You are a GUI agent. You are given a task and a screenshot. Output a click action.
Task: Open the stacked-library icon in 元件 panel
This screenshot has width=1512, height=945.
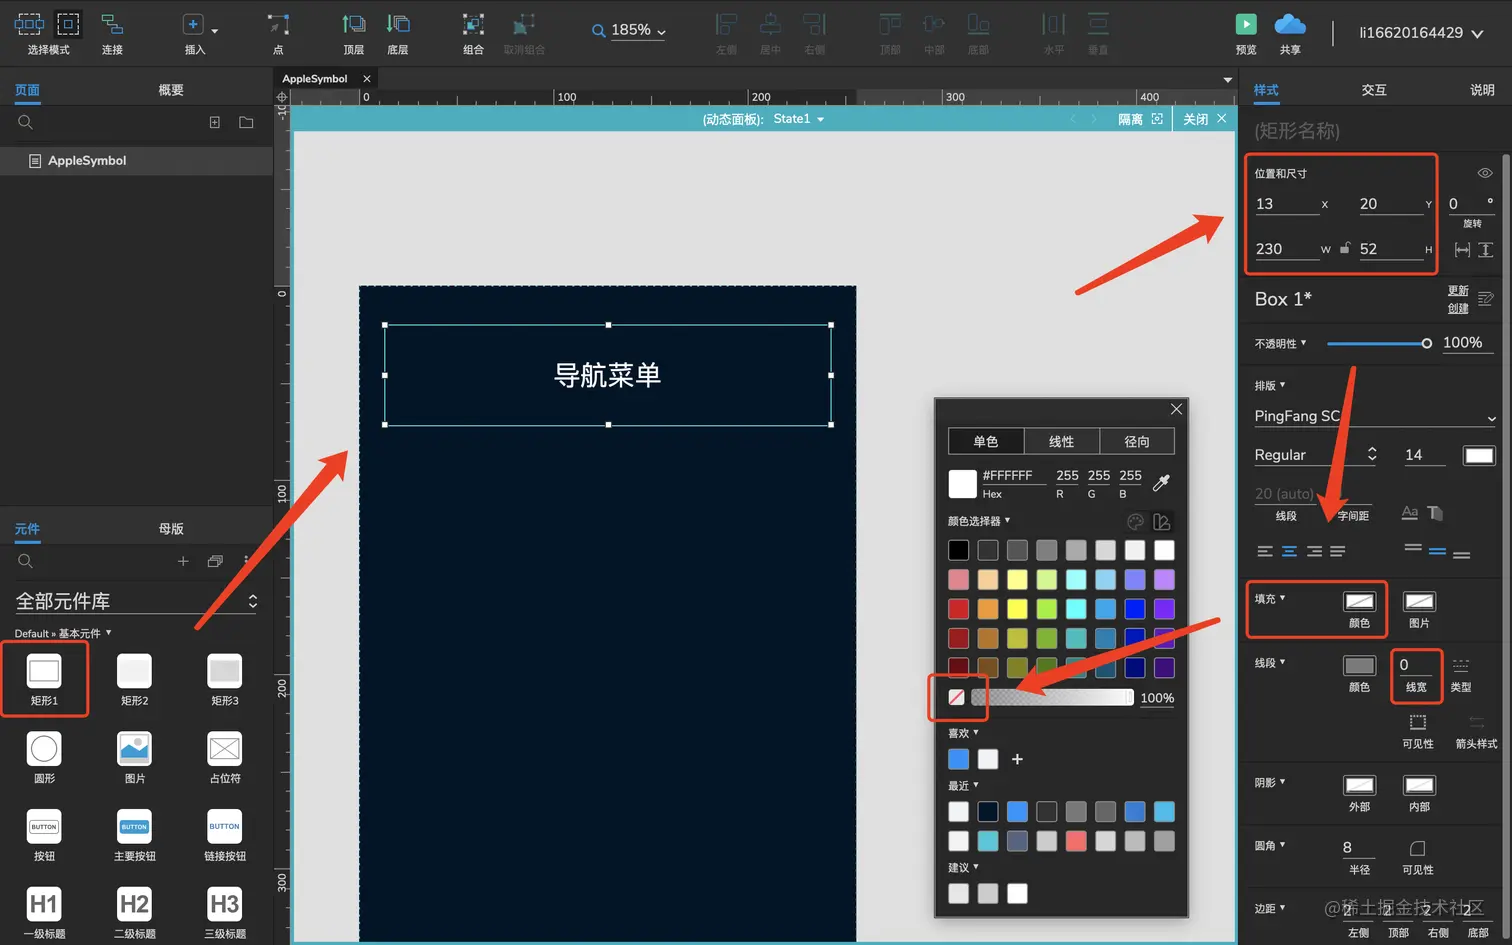(215, 561)
